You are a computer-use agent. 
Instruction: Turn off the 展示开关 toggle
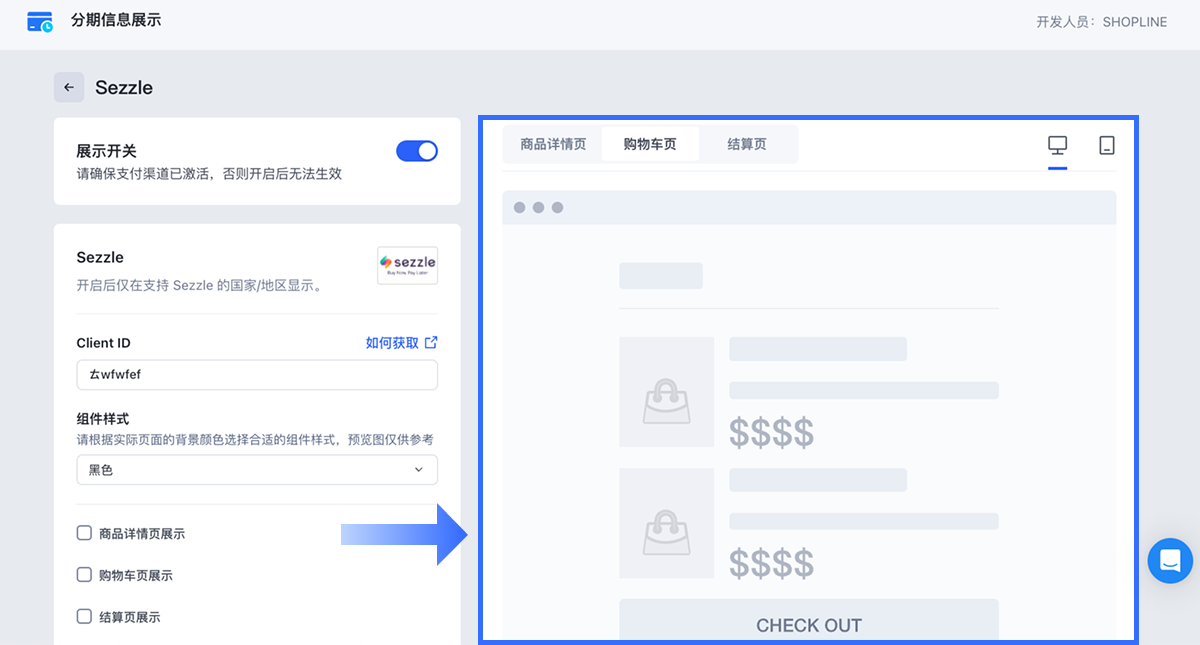pos(417,151)
